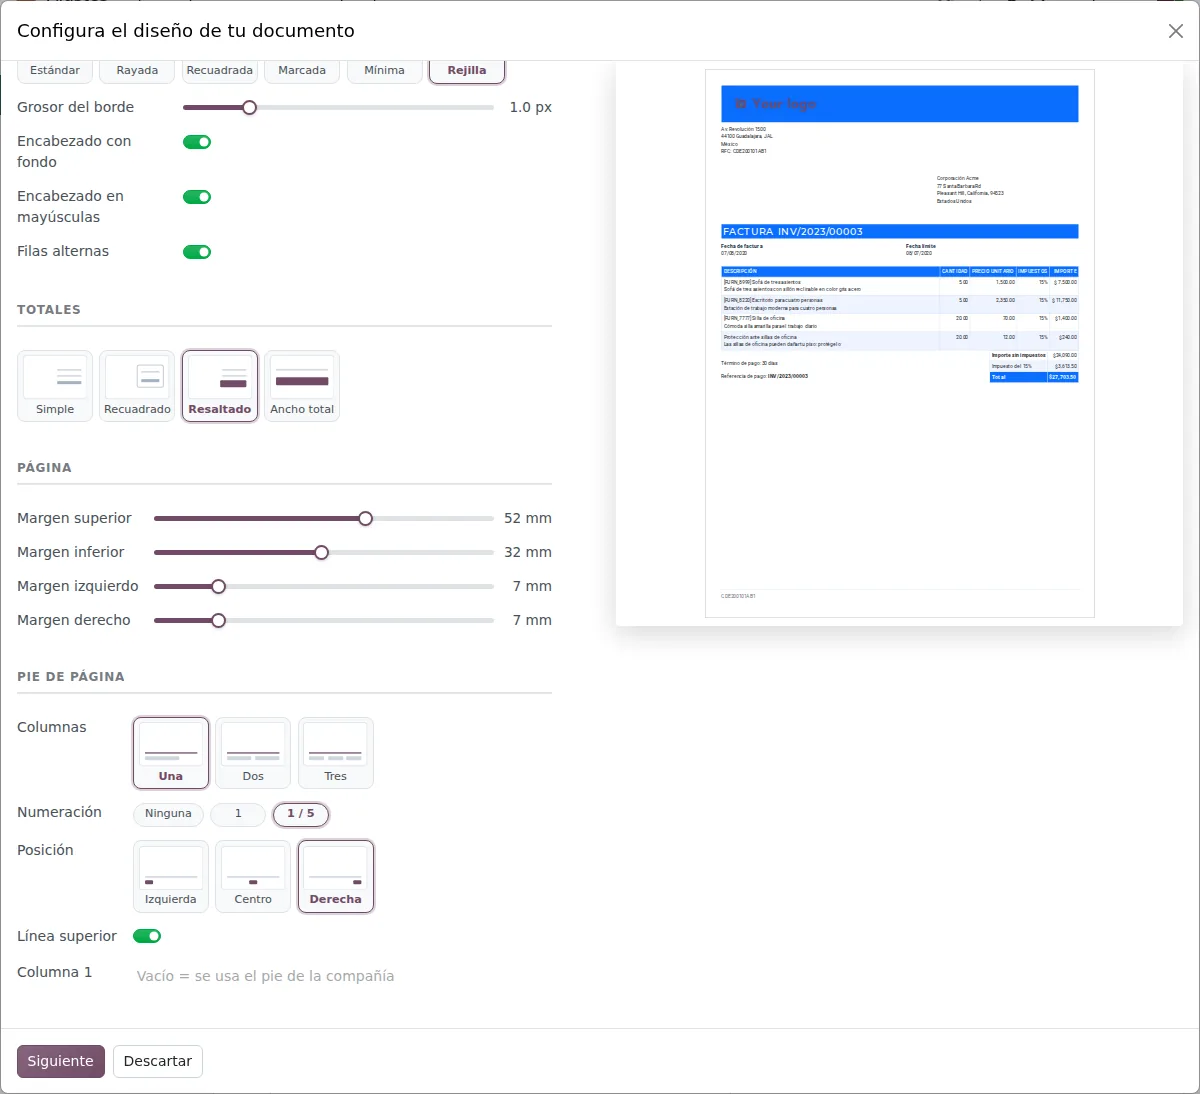Screen dimensions: 1200x1094
Task: Toggle the Línea superior switch
Action: (x=147, y=936)
